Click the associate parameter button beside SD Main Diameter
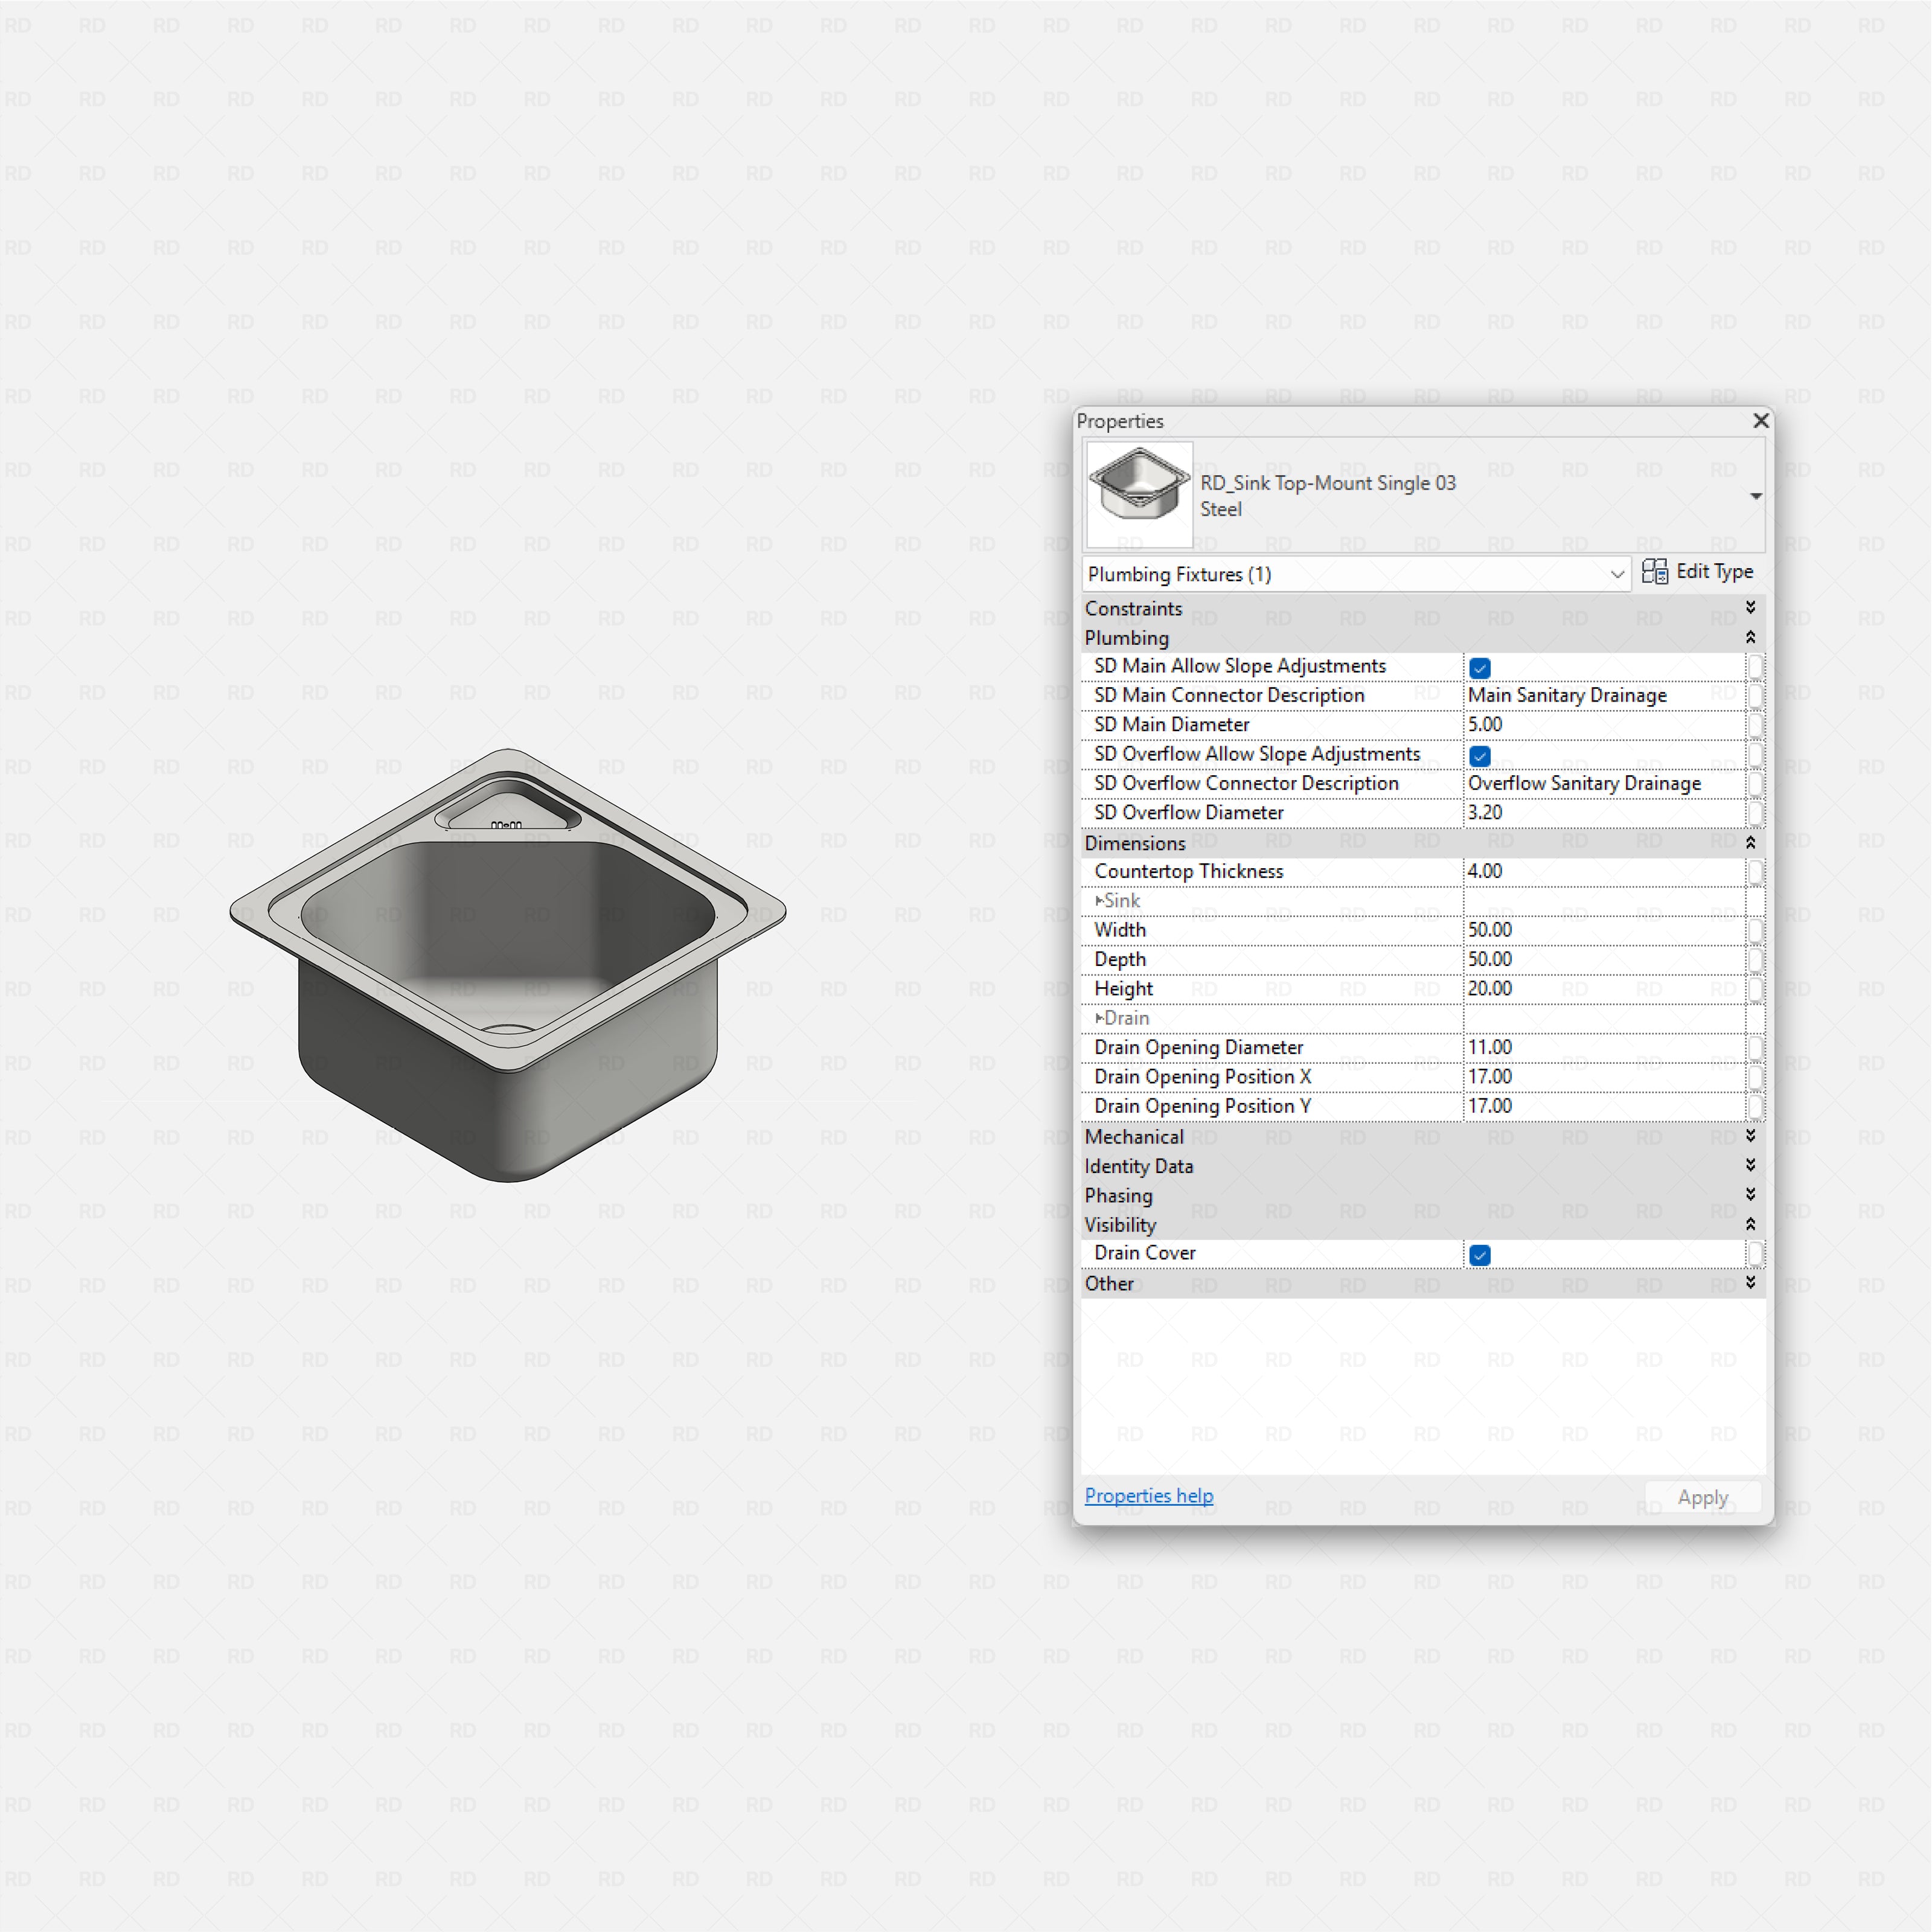This screenshot has width=1932, height=1932. point(1757,724)
